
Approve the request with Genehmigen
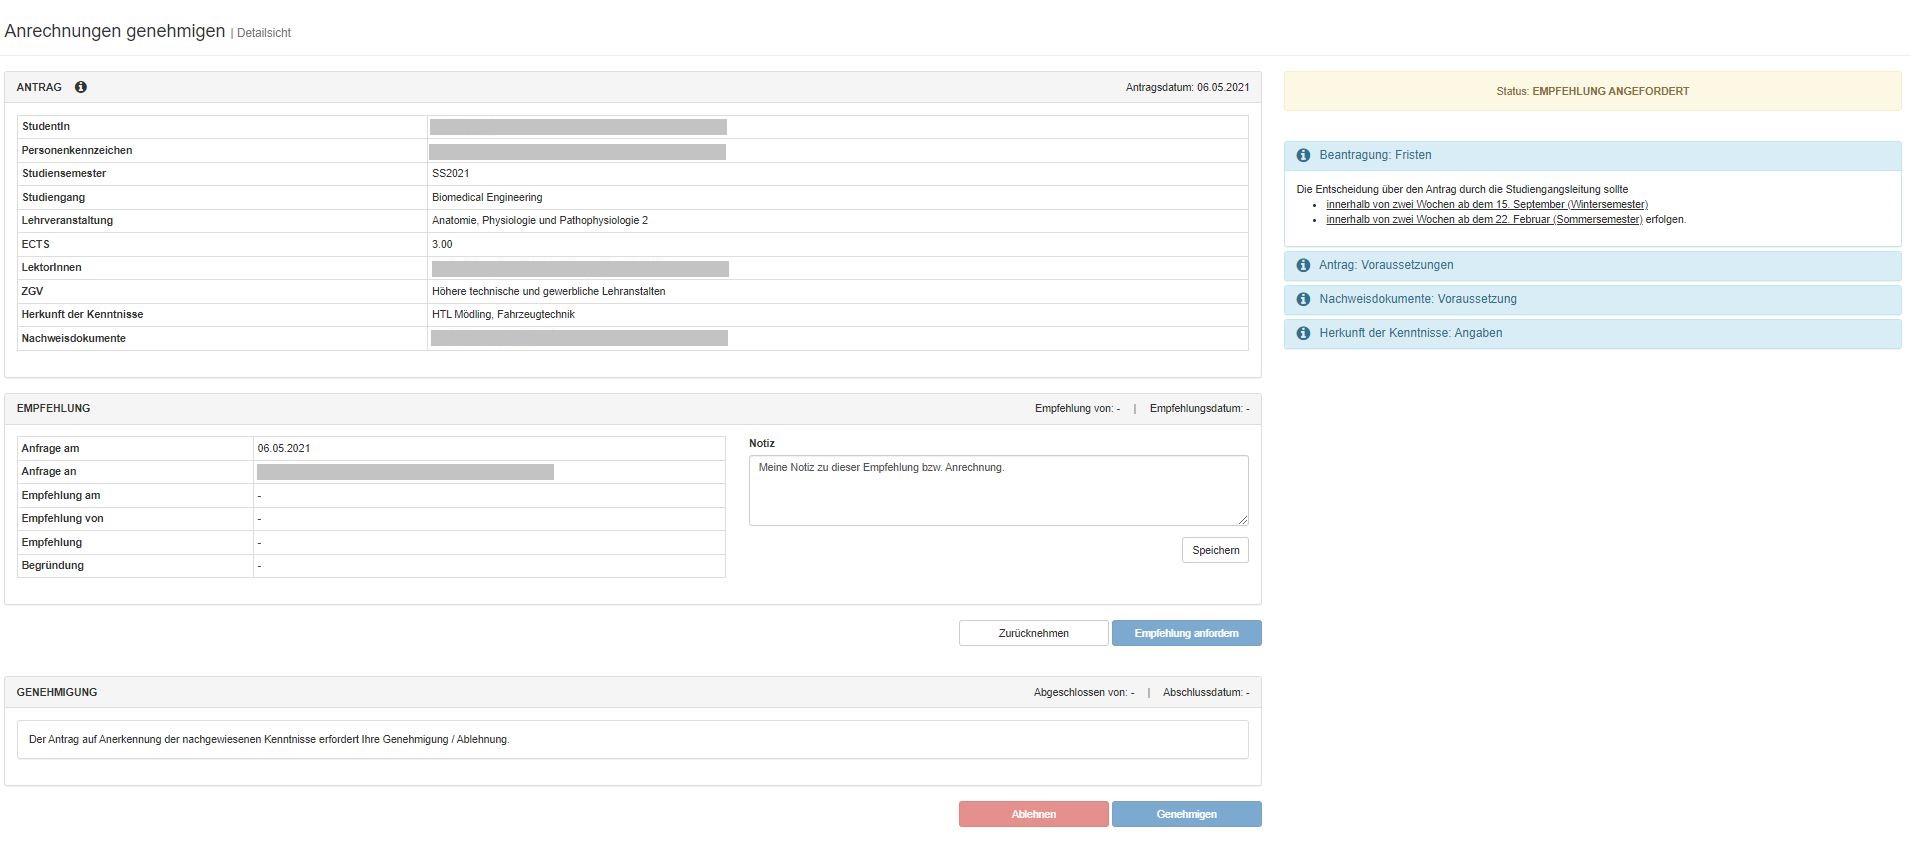[x=1186, y=814]
